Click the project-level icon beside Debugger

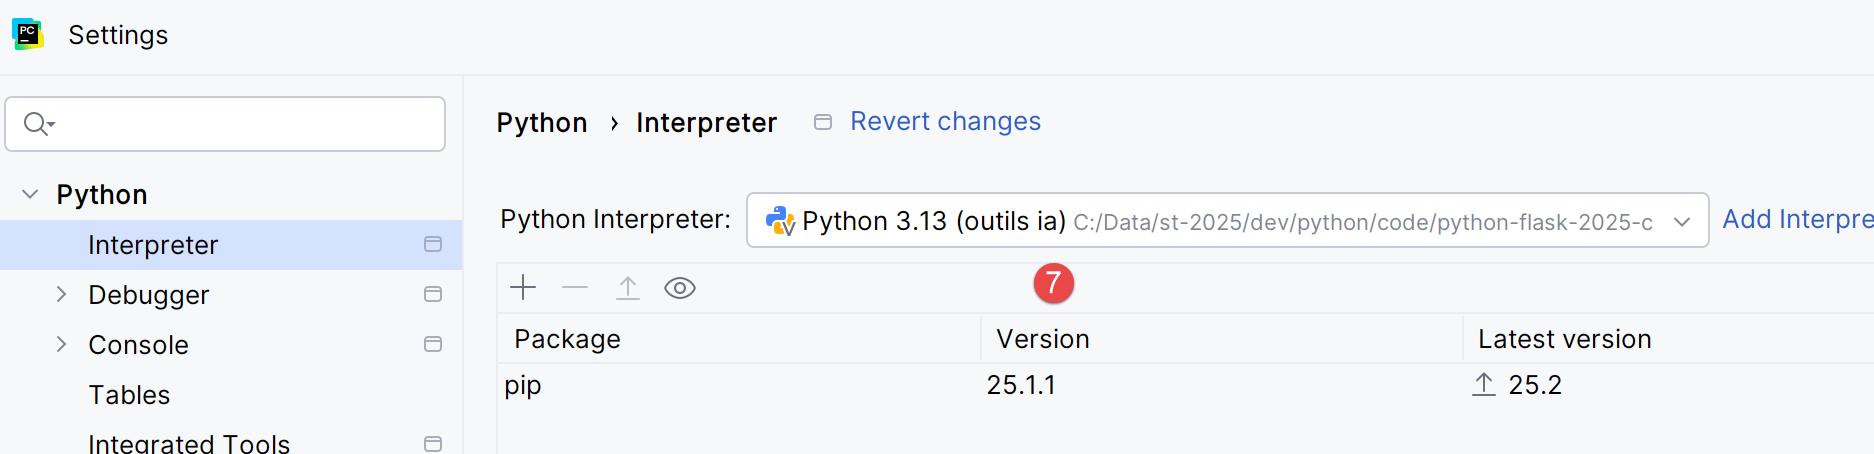click(x=433, y=295)
